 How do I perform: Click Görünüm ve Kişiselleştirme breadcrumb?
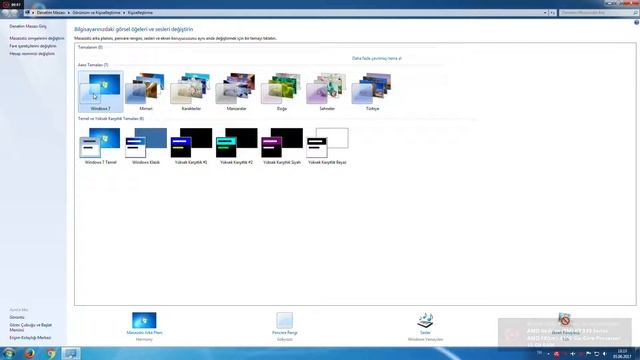tap(96, 13)
